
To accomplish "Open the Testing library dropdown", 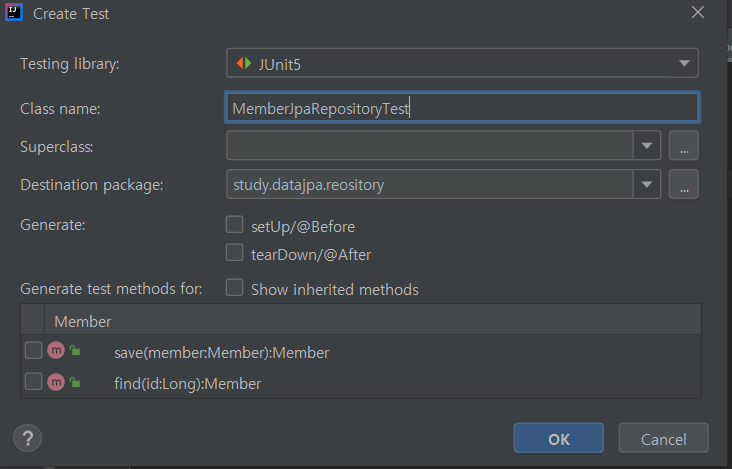I will tap(684, 64).
